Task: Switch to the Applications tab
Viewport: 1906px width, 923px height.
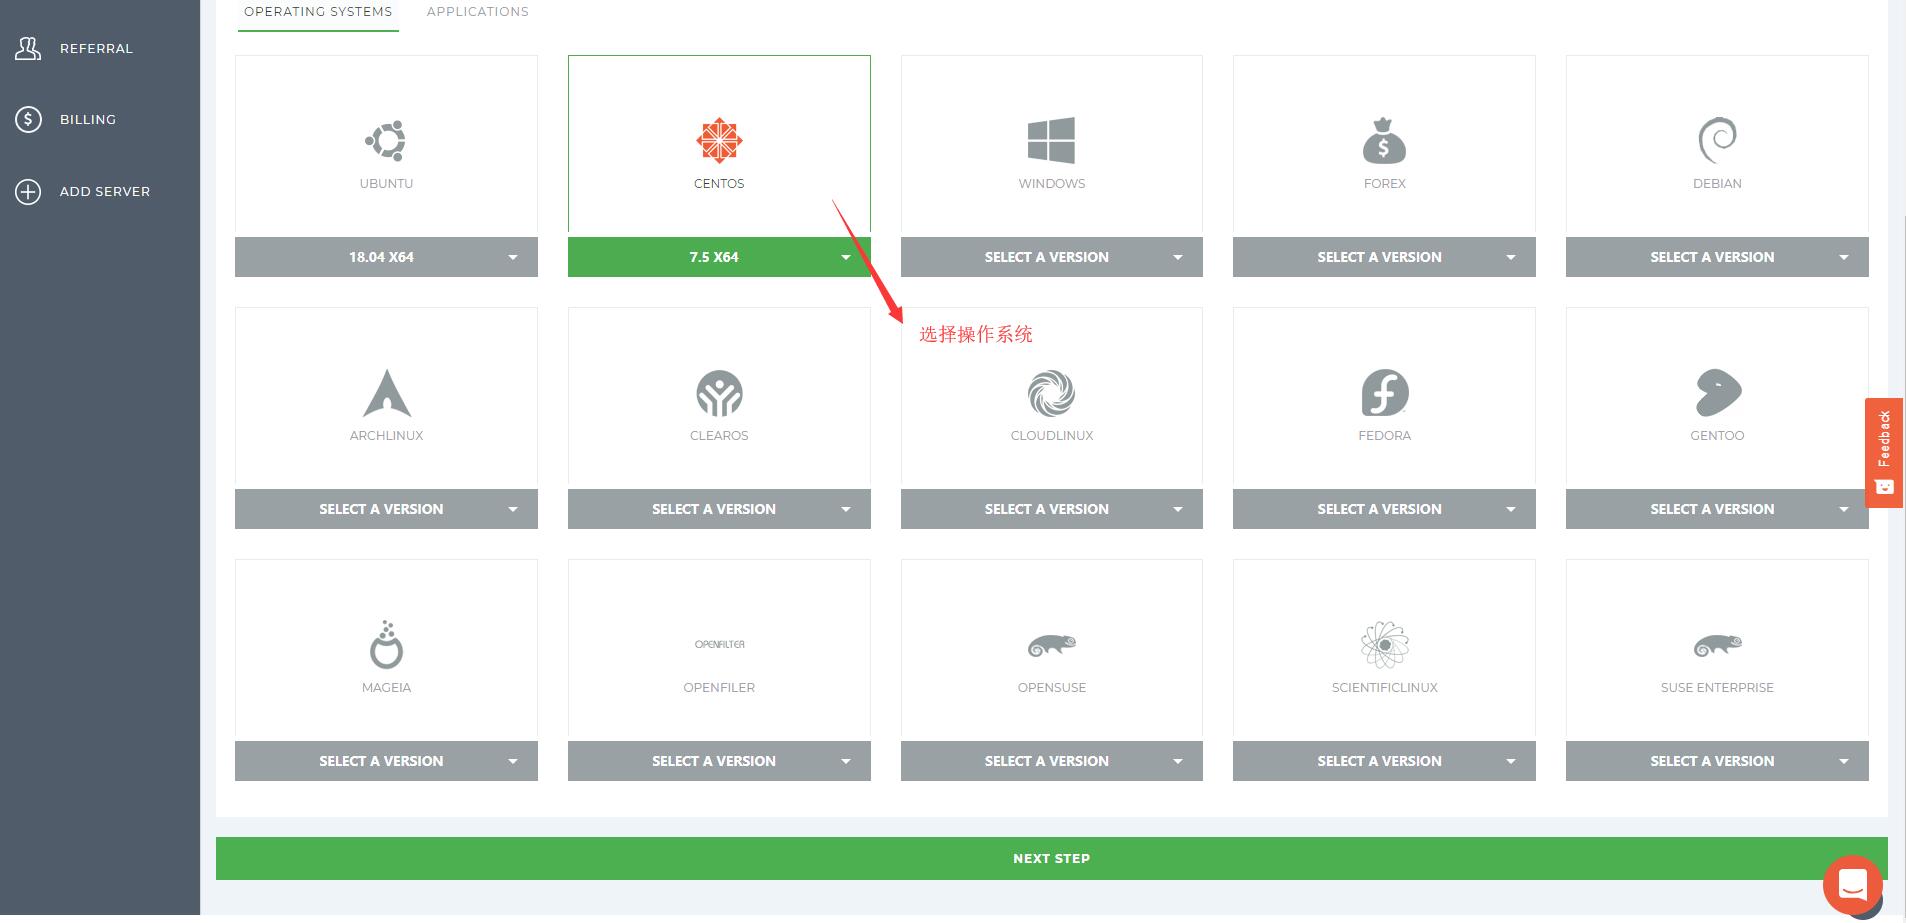Action: coord(478,12)
